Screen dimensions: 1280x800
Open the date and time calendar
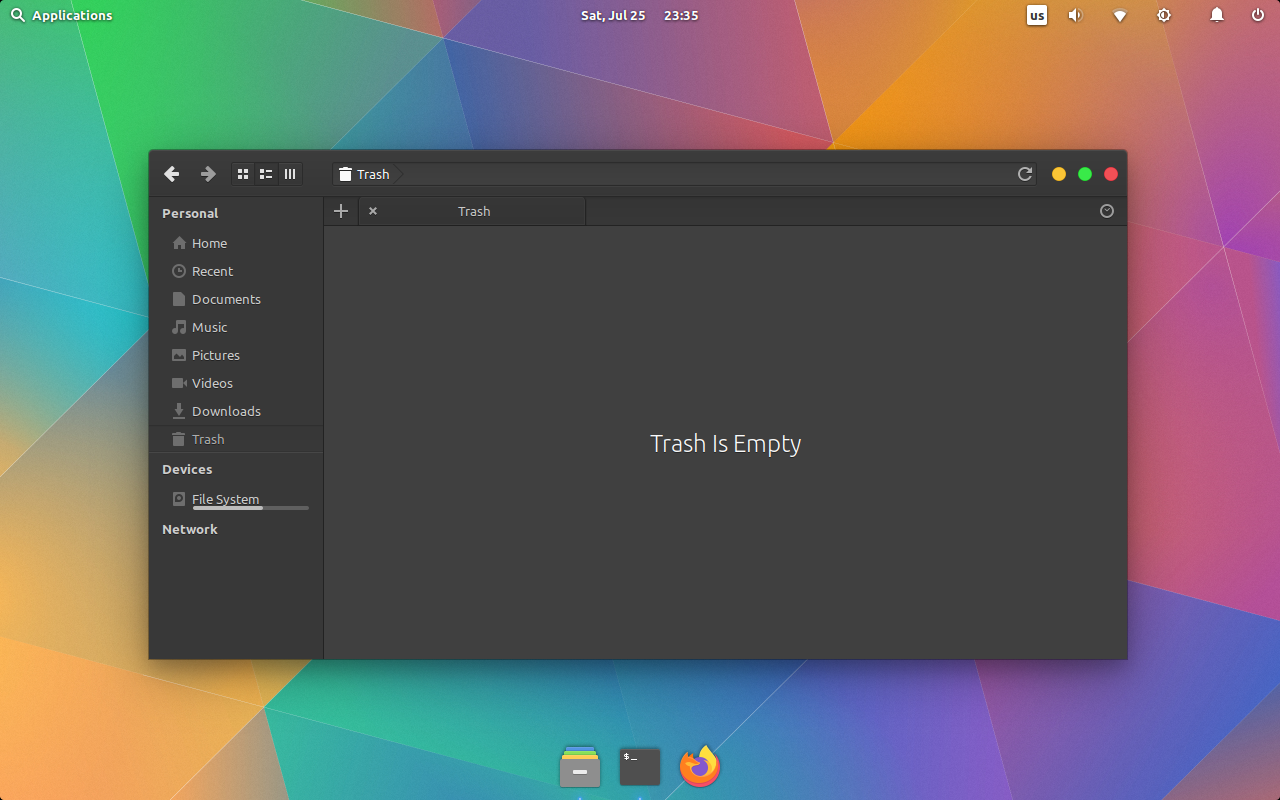(640, 15)
